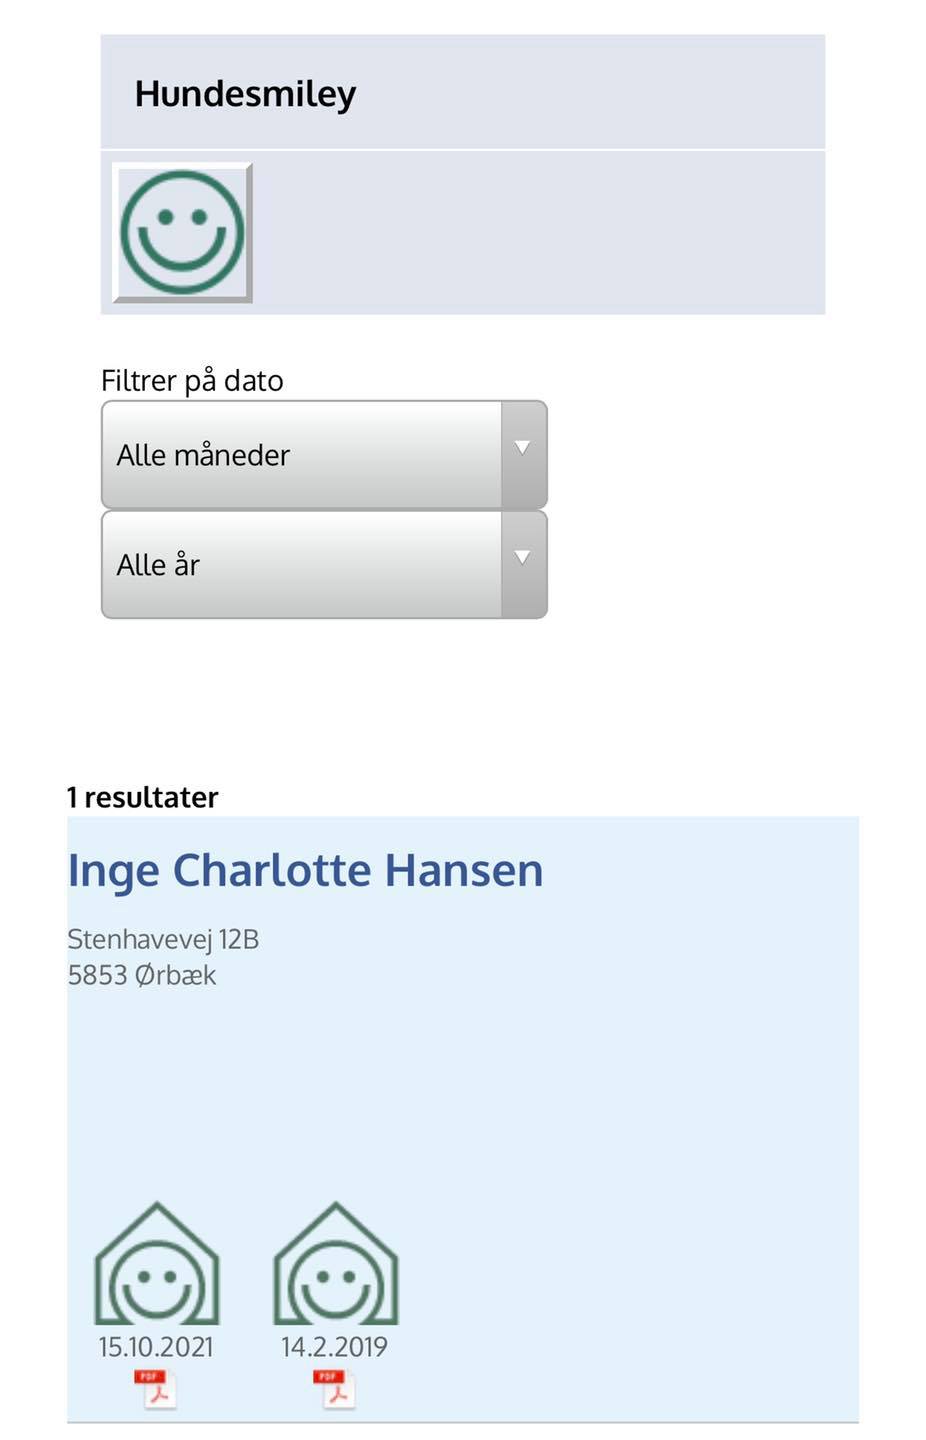
Task: Click the 15.10.2021 inspection date label
Action: coord(156,1346)
